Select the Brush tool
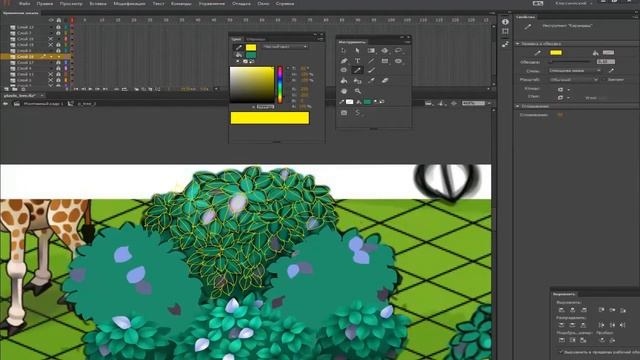Image resolution: width=640 pixels, height=360 pixels. click(x=371, y=71)
